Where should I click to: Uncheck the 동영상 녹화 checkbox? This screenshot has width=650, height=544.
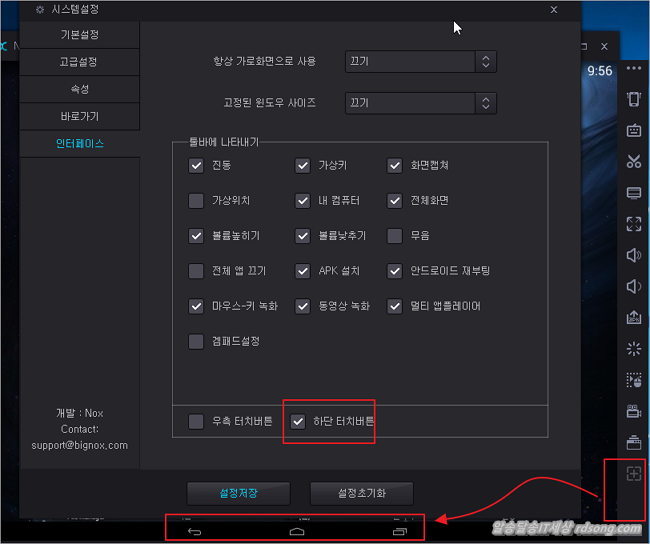click(x=303, y=306)
